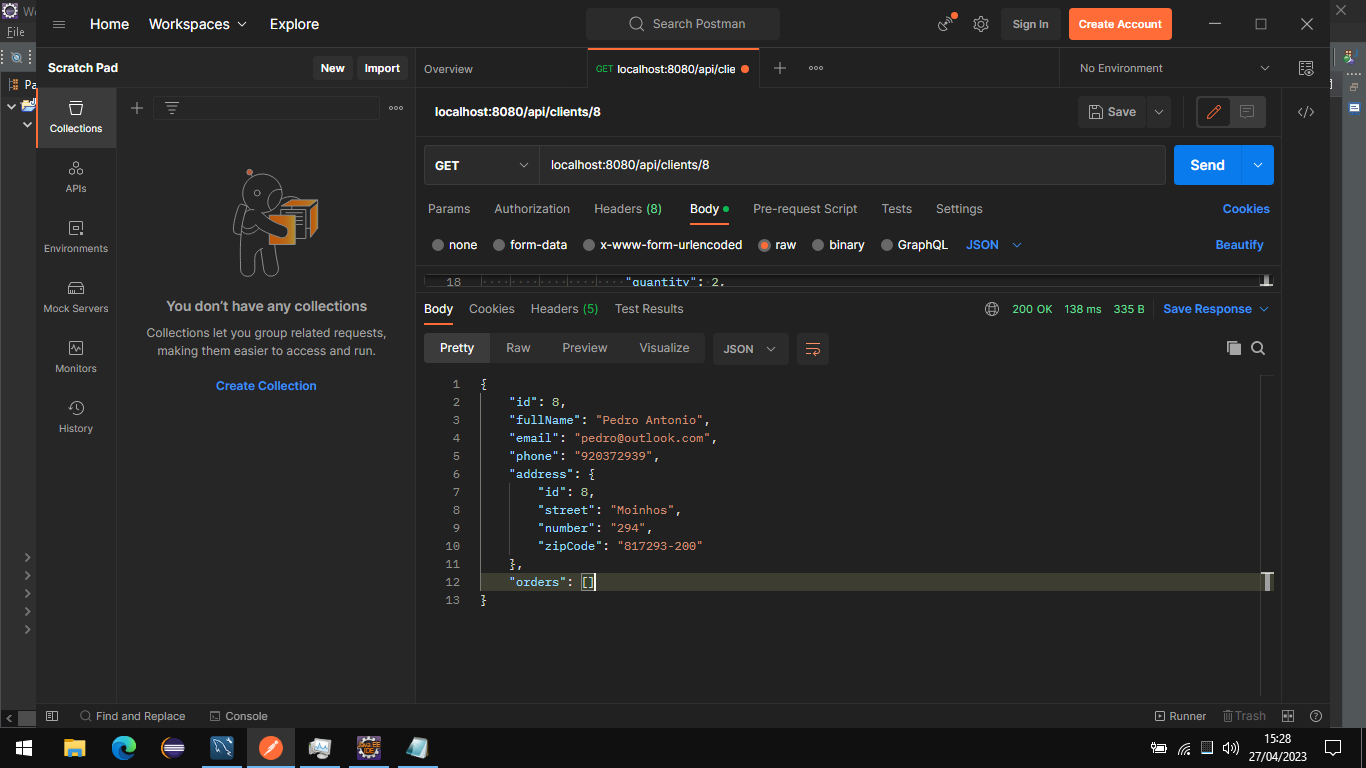The width and height of the screenshot is (1366, 768).
Task: Click the Create Collection link
Action: tap(266, 386)
